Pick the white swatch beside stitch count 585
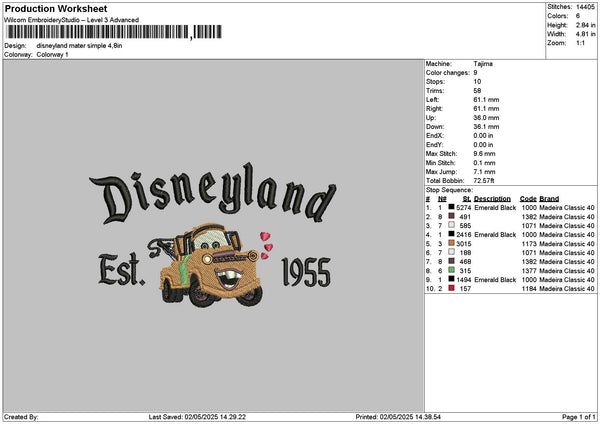 pyautogui.click(x=452, y=225)
